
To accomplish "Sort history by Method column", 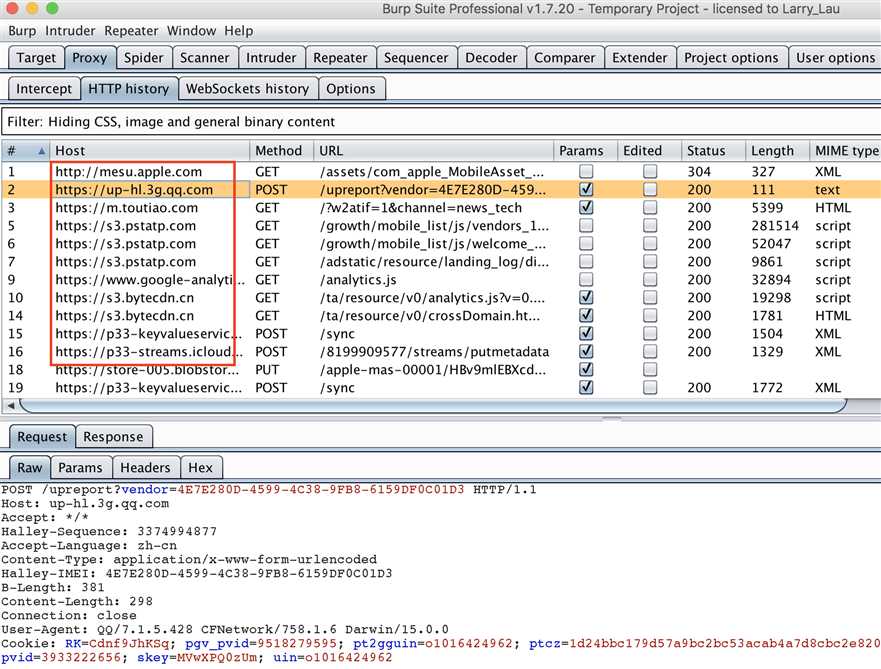I will pyautogui.click(x=281, y=151).
